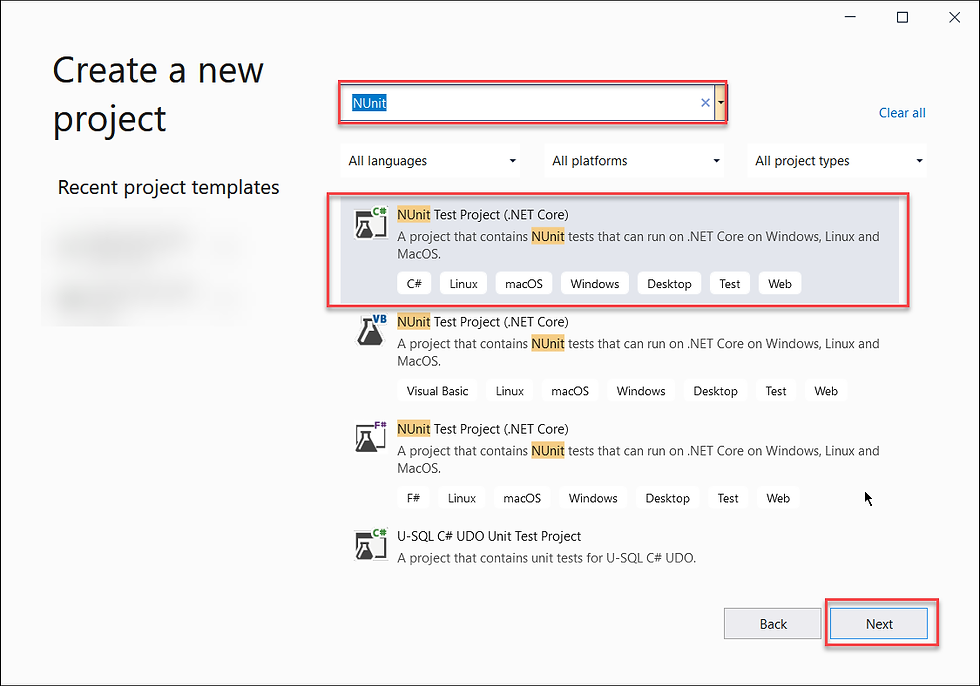Expand the search box history dropdown arrow

click(x=721, y=102)
